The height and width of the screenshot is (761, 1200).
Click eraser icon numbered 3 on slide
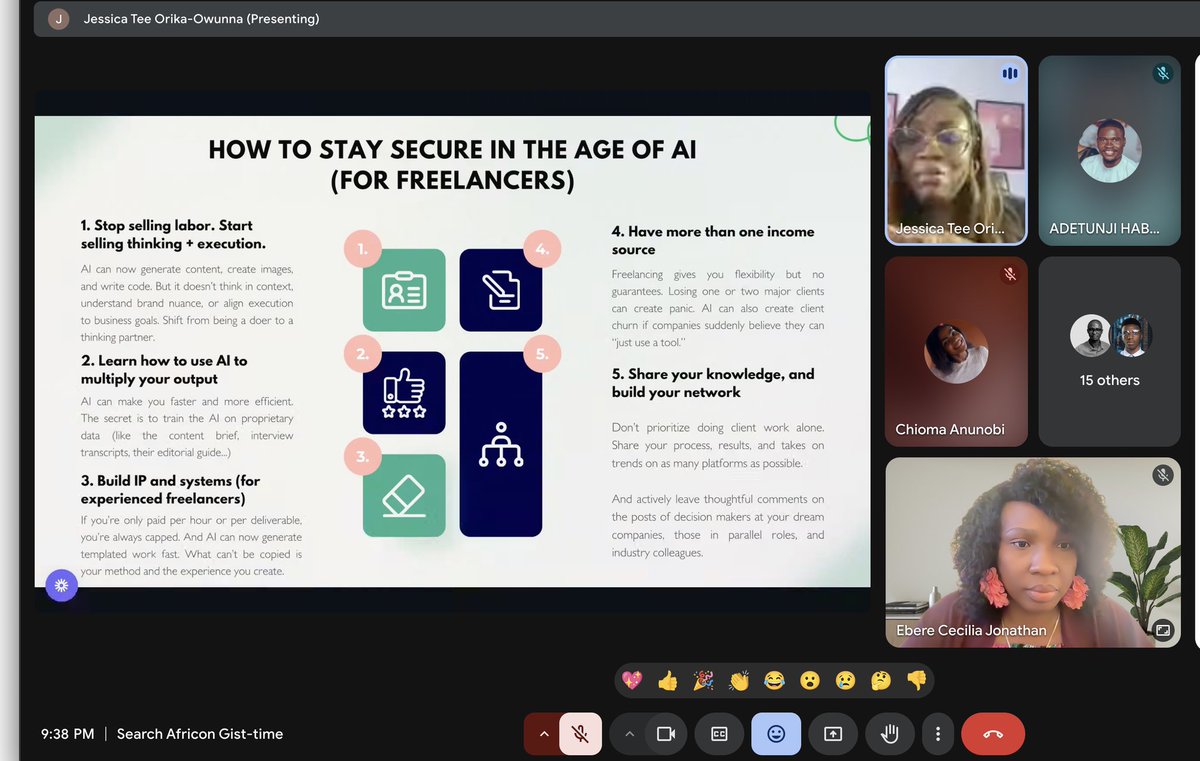click(x=404, y=496)
